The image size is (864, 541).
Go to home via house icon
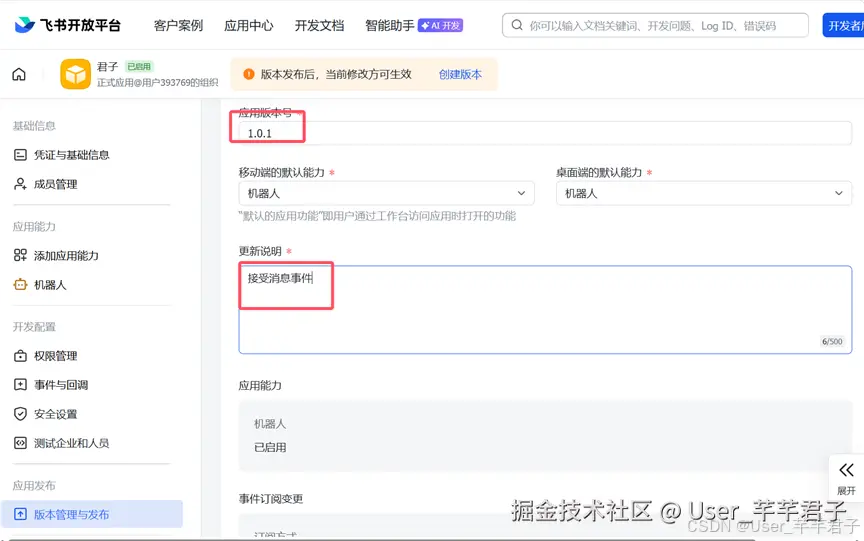tap(19, 74)
